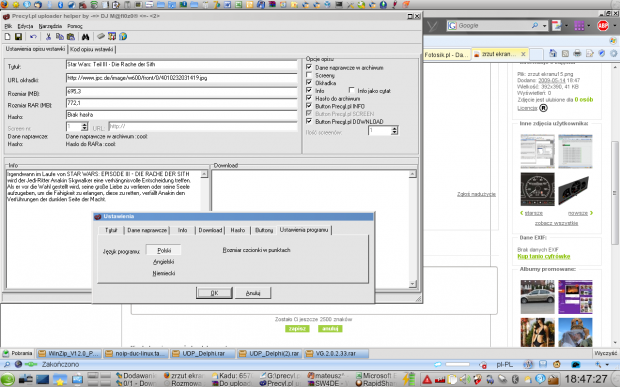
Task: Click the browser settings gear icon
Action: click(x=614, y=53)
